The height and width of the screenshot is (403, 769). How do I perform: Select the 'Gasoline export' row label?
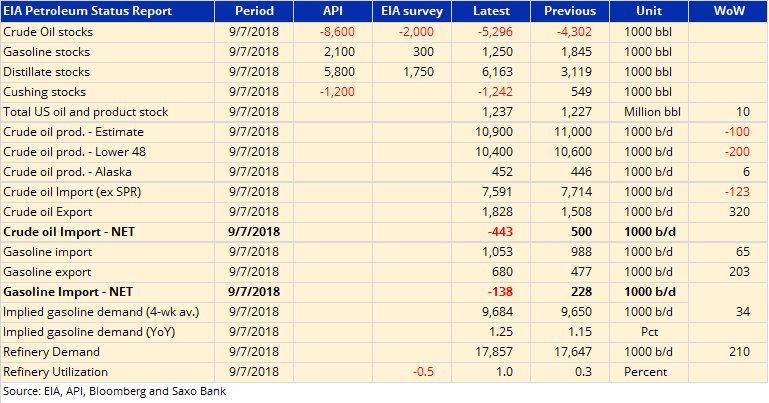point(47,272)
